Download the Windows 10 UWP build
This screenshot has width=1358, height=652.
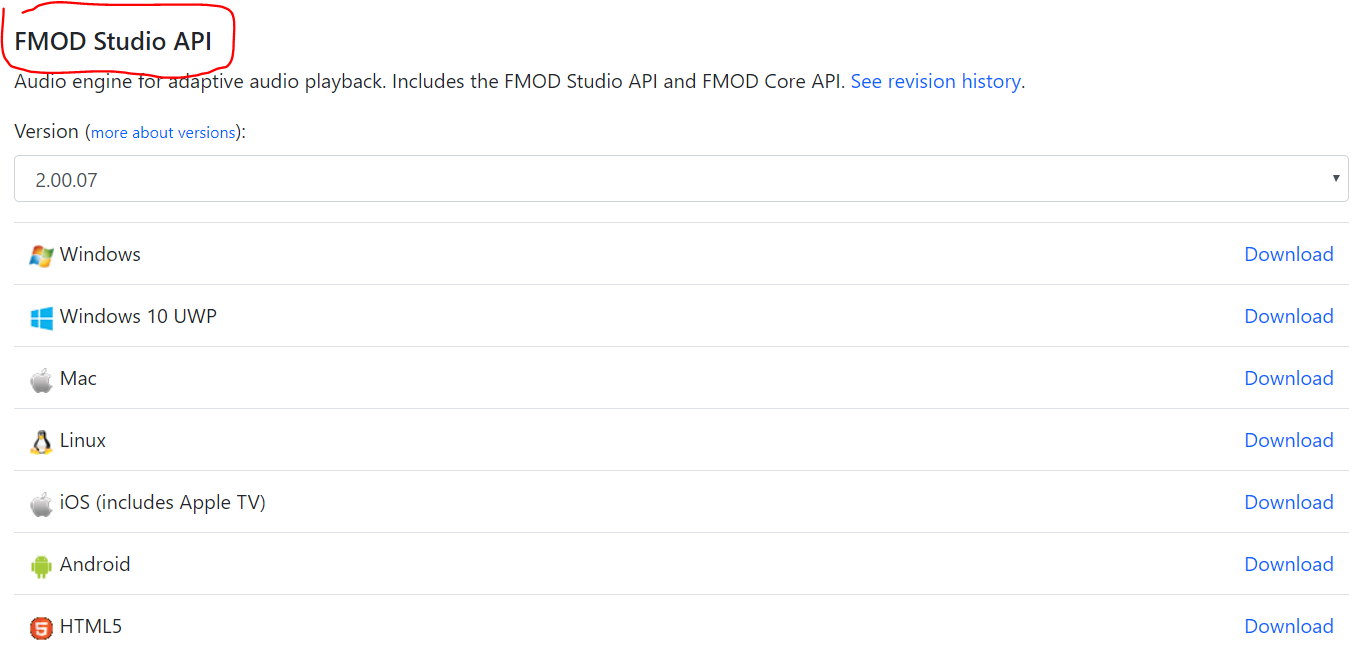pos(1288,317)
